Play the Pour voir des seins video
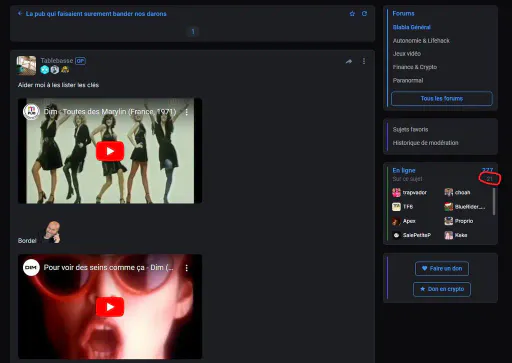Screen dimensions: 512x363 coord(110,307)
